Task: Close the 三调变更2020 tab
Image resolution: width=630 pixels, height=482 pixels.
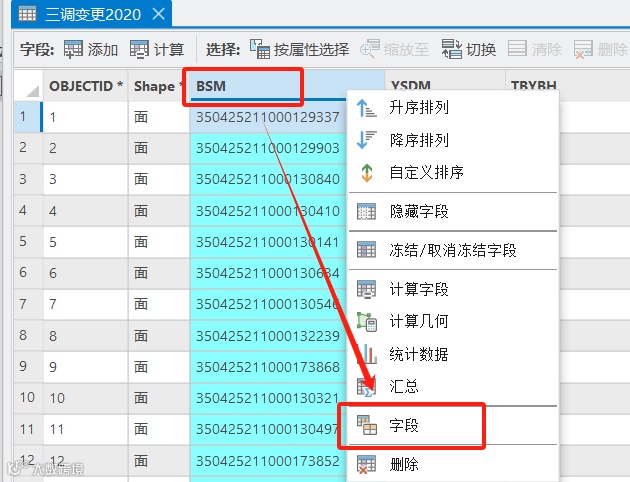Action: click(159, 14)
